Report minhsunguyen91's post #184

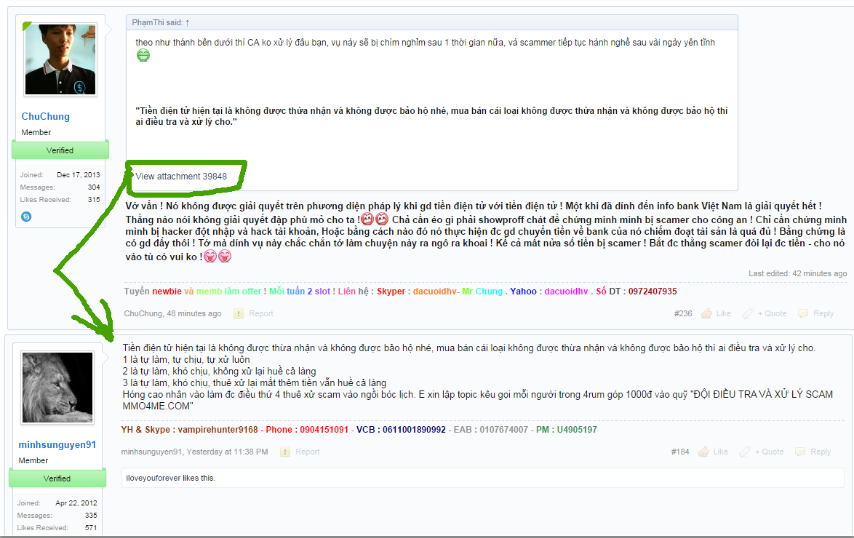(307, 452)
